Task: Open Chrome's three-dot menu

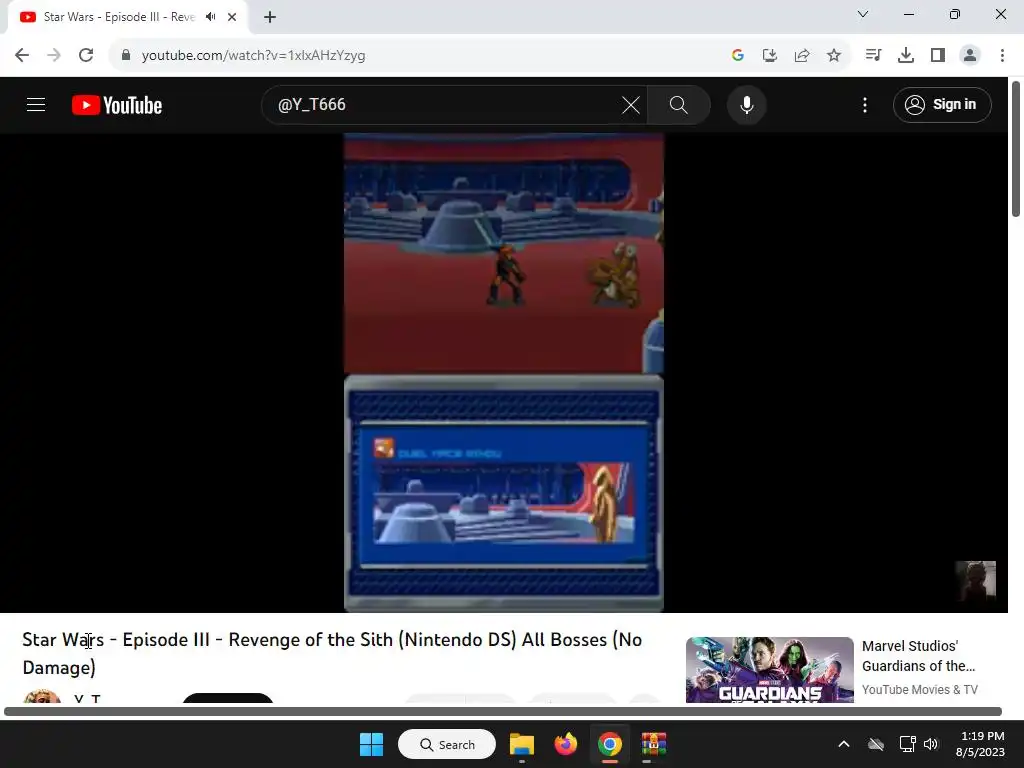Action: pyautogui.click(x=1002, y=55)
